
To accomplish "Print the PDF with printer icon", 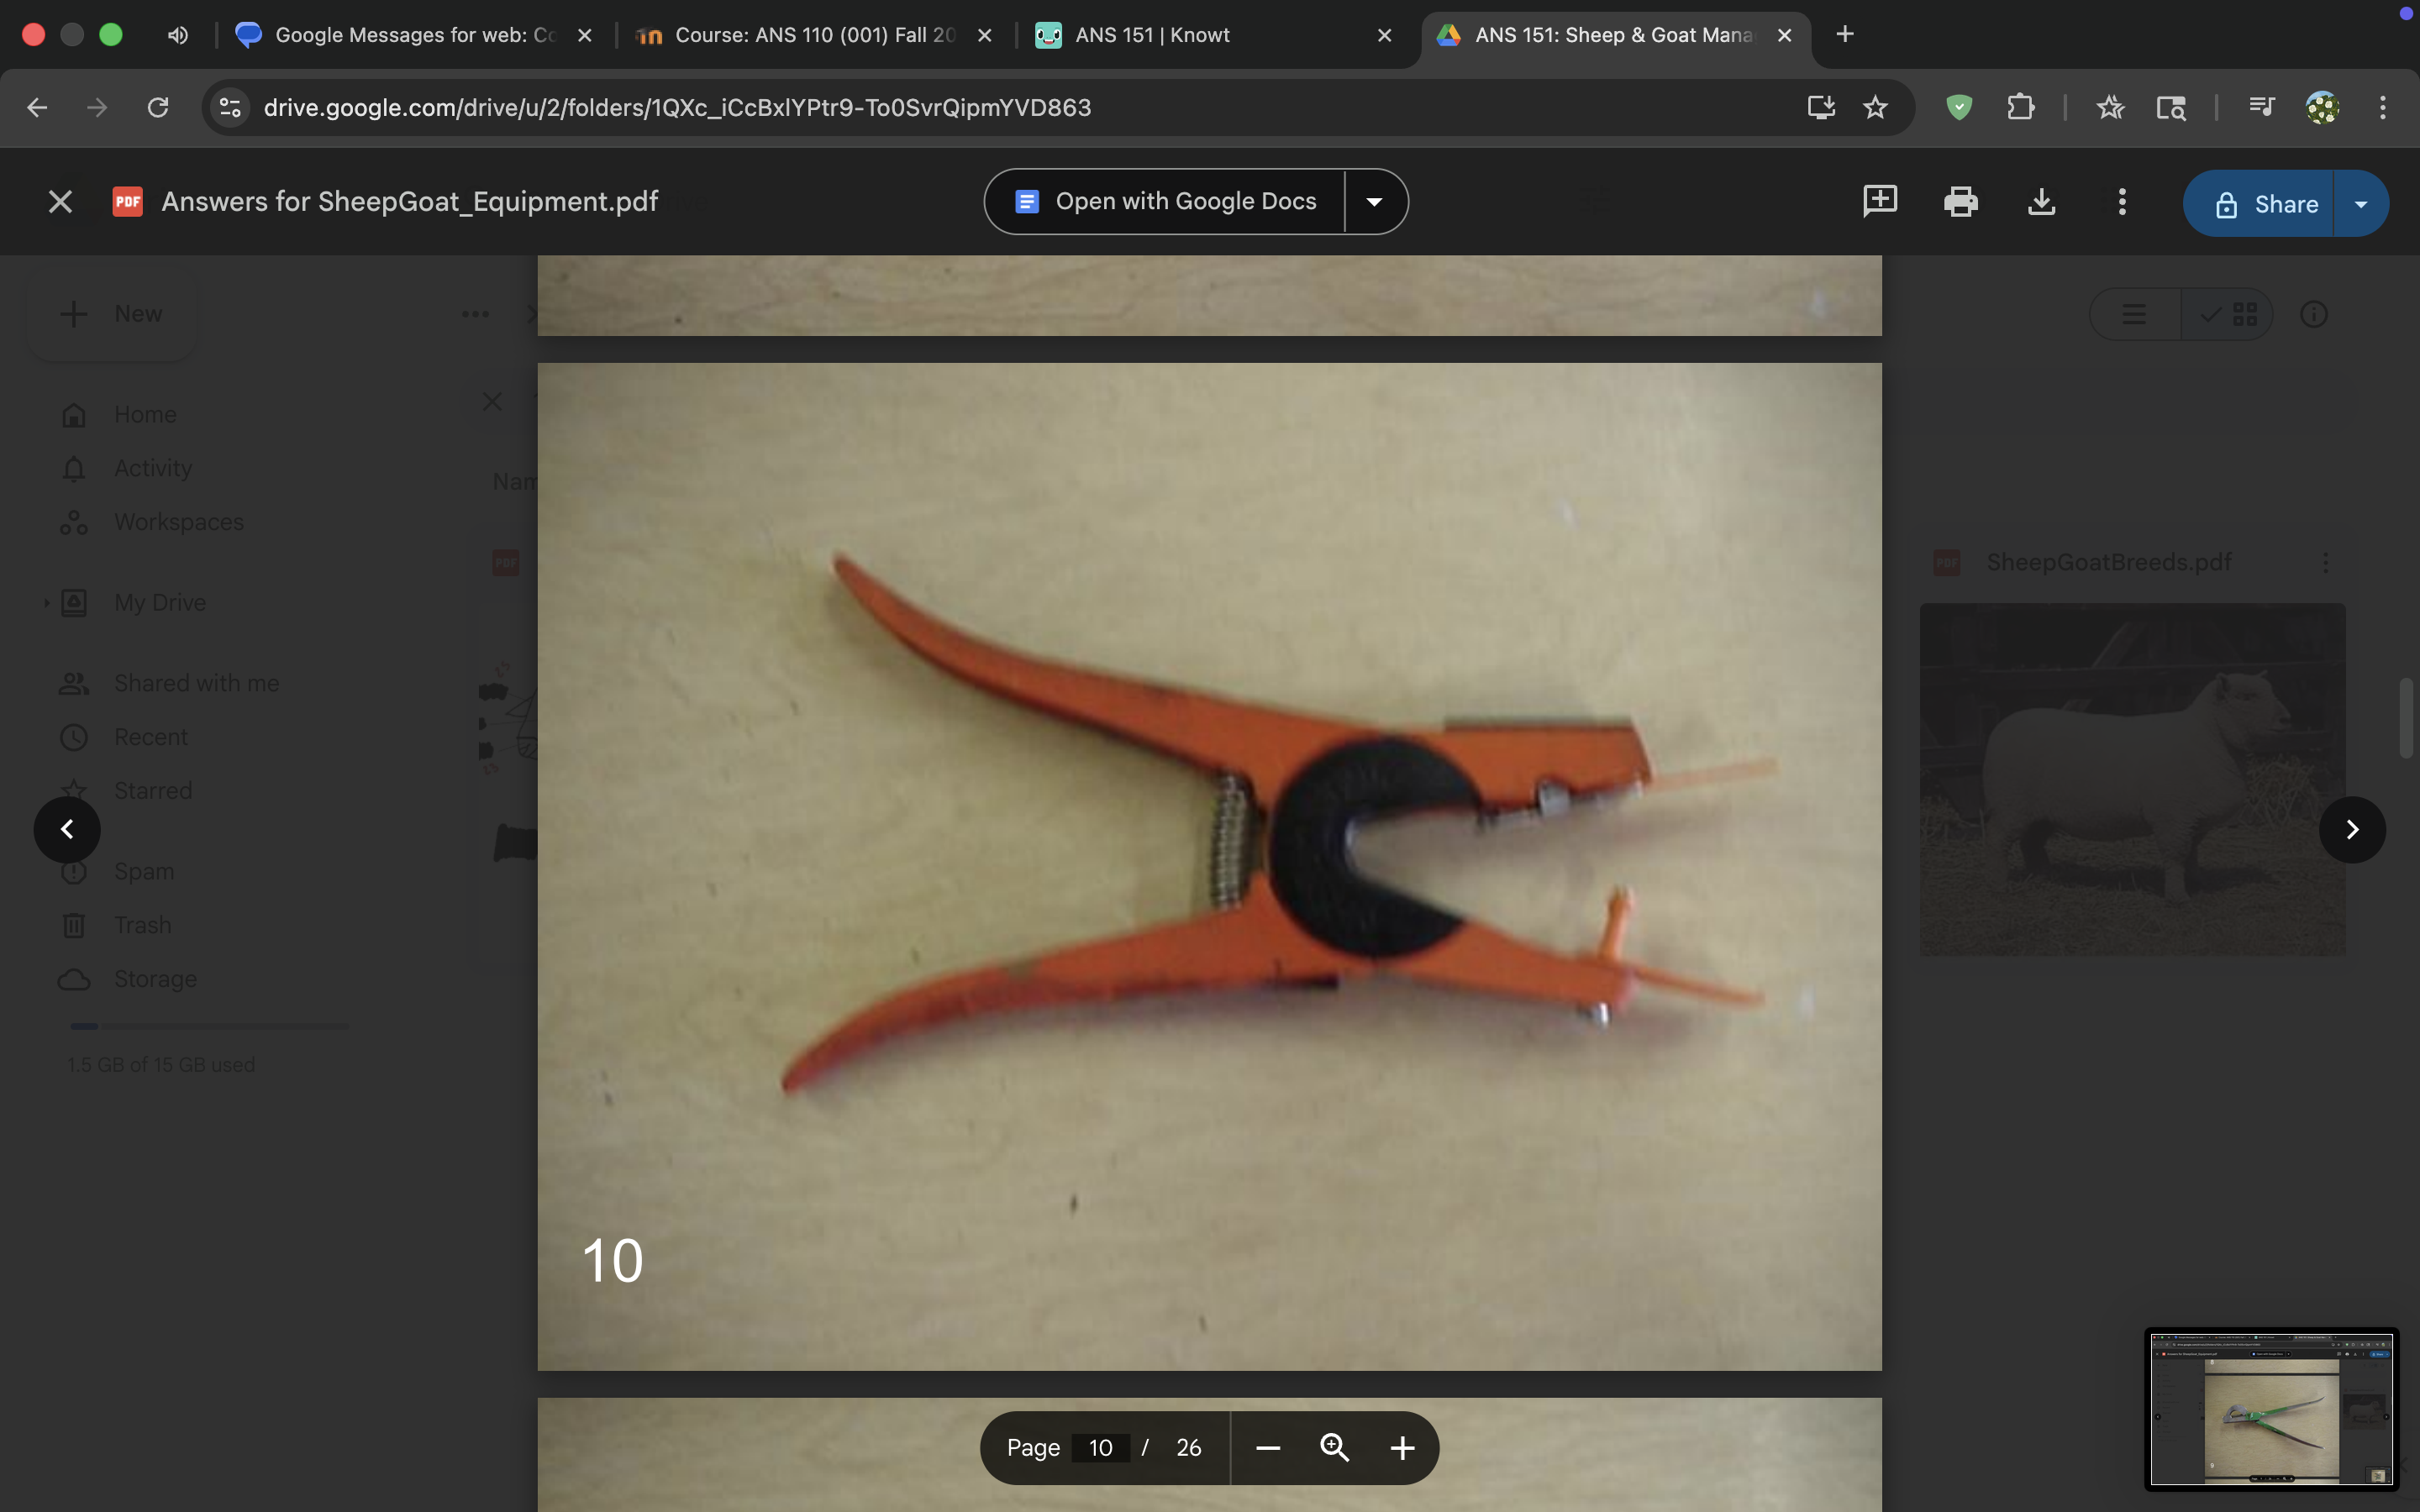I will point(1960,202).
